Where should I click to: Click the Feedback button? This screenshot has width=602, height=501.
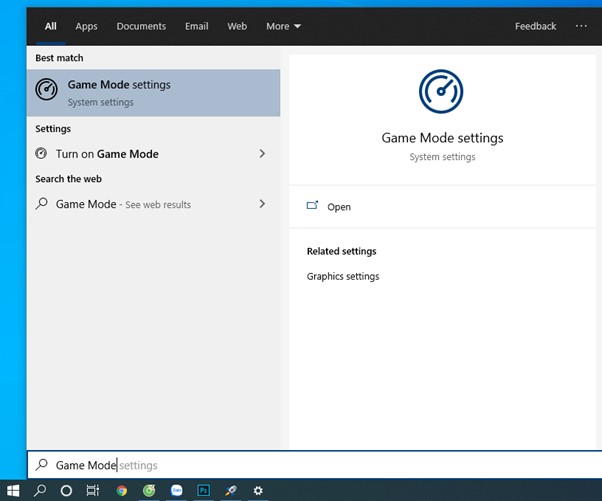point(535,26)
